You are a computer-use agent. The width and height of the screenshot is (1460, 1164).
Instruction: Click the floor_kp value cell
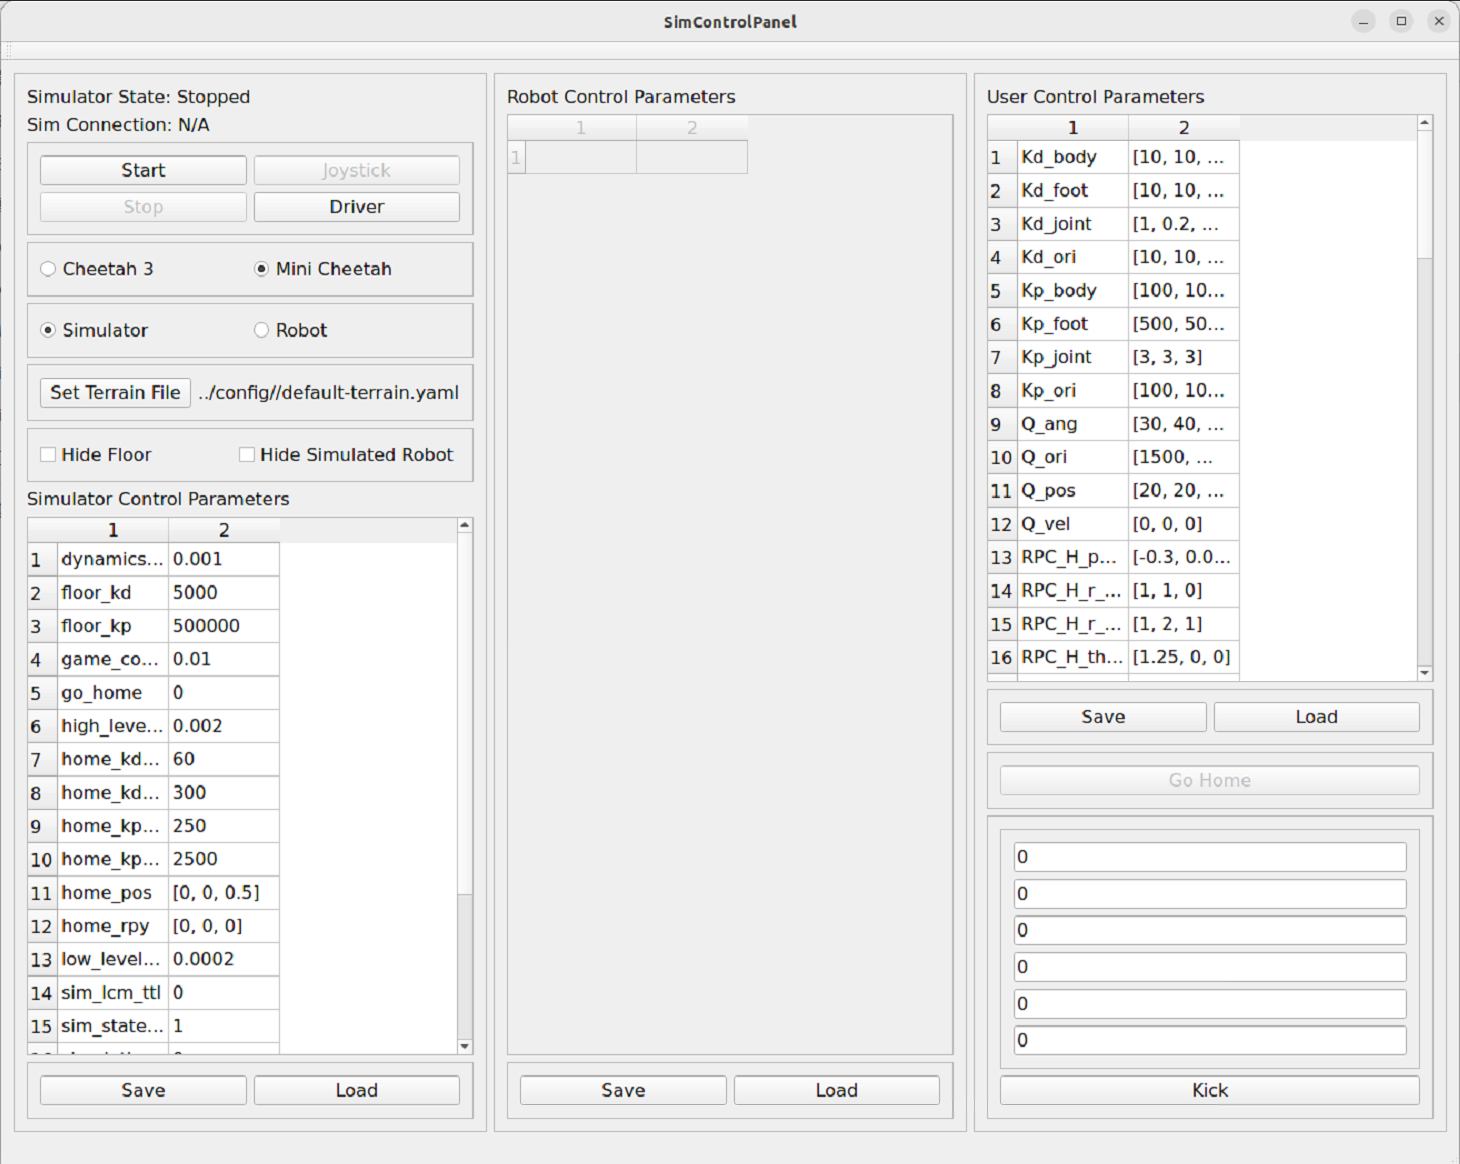tap(223, 626)
